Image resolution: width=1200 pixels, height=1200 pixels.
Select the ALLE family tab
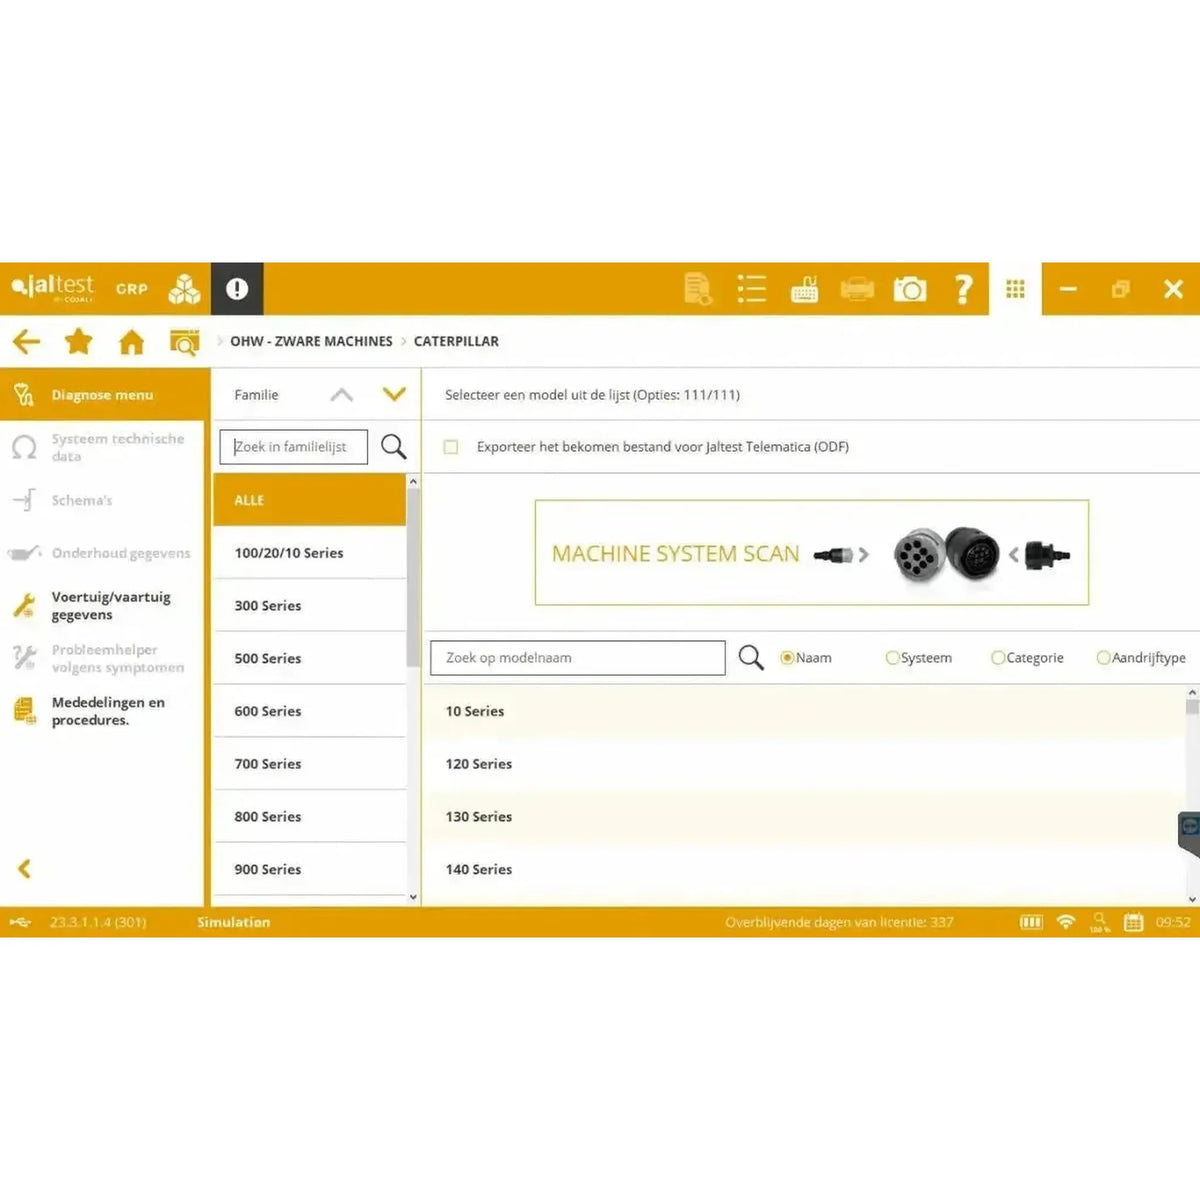point(310,500)
